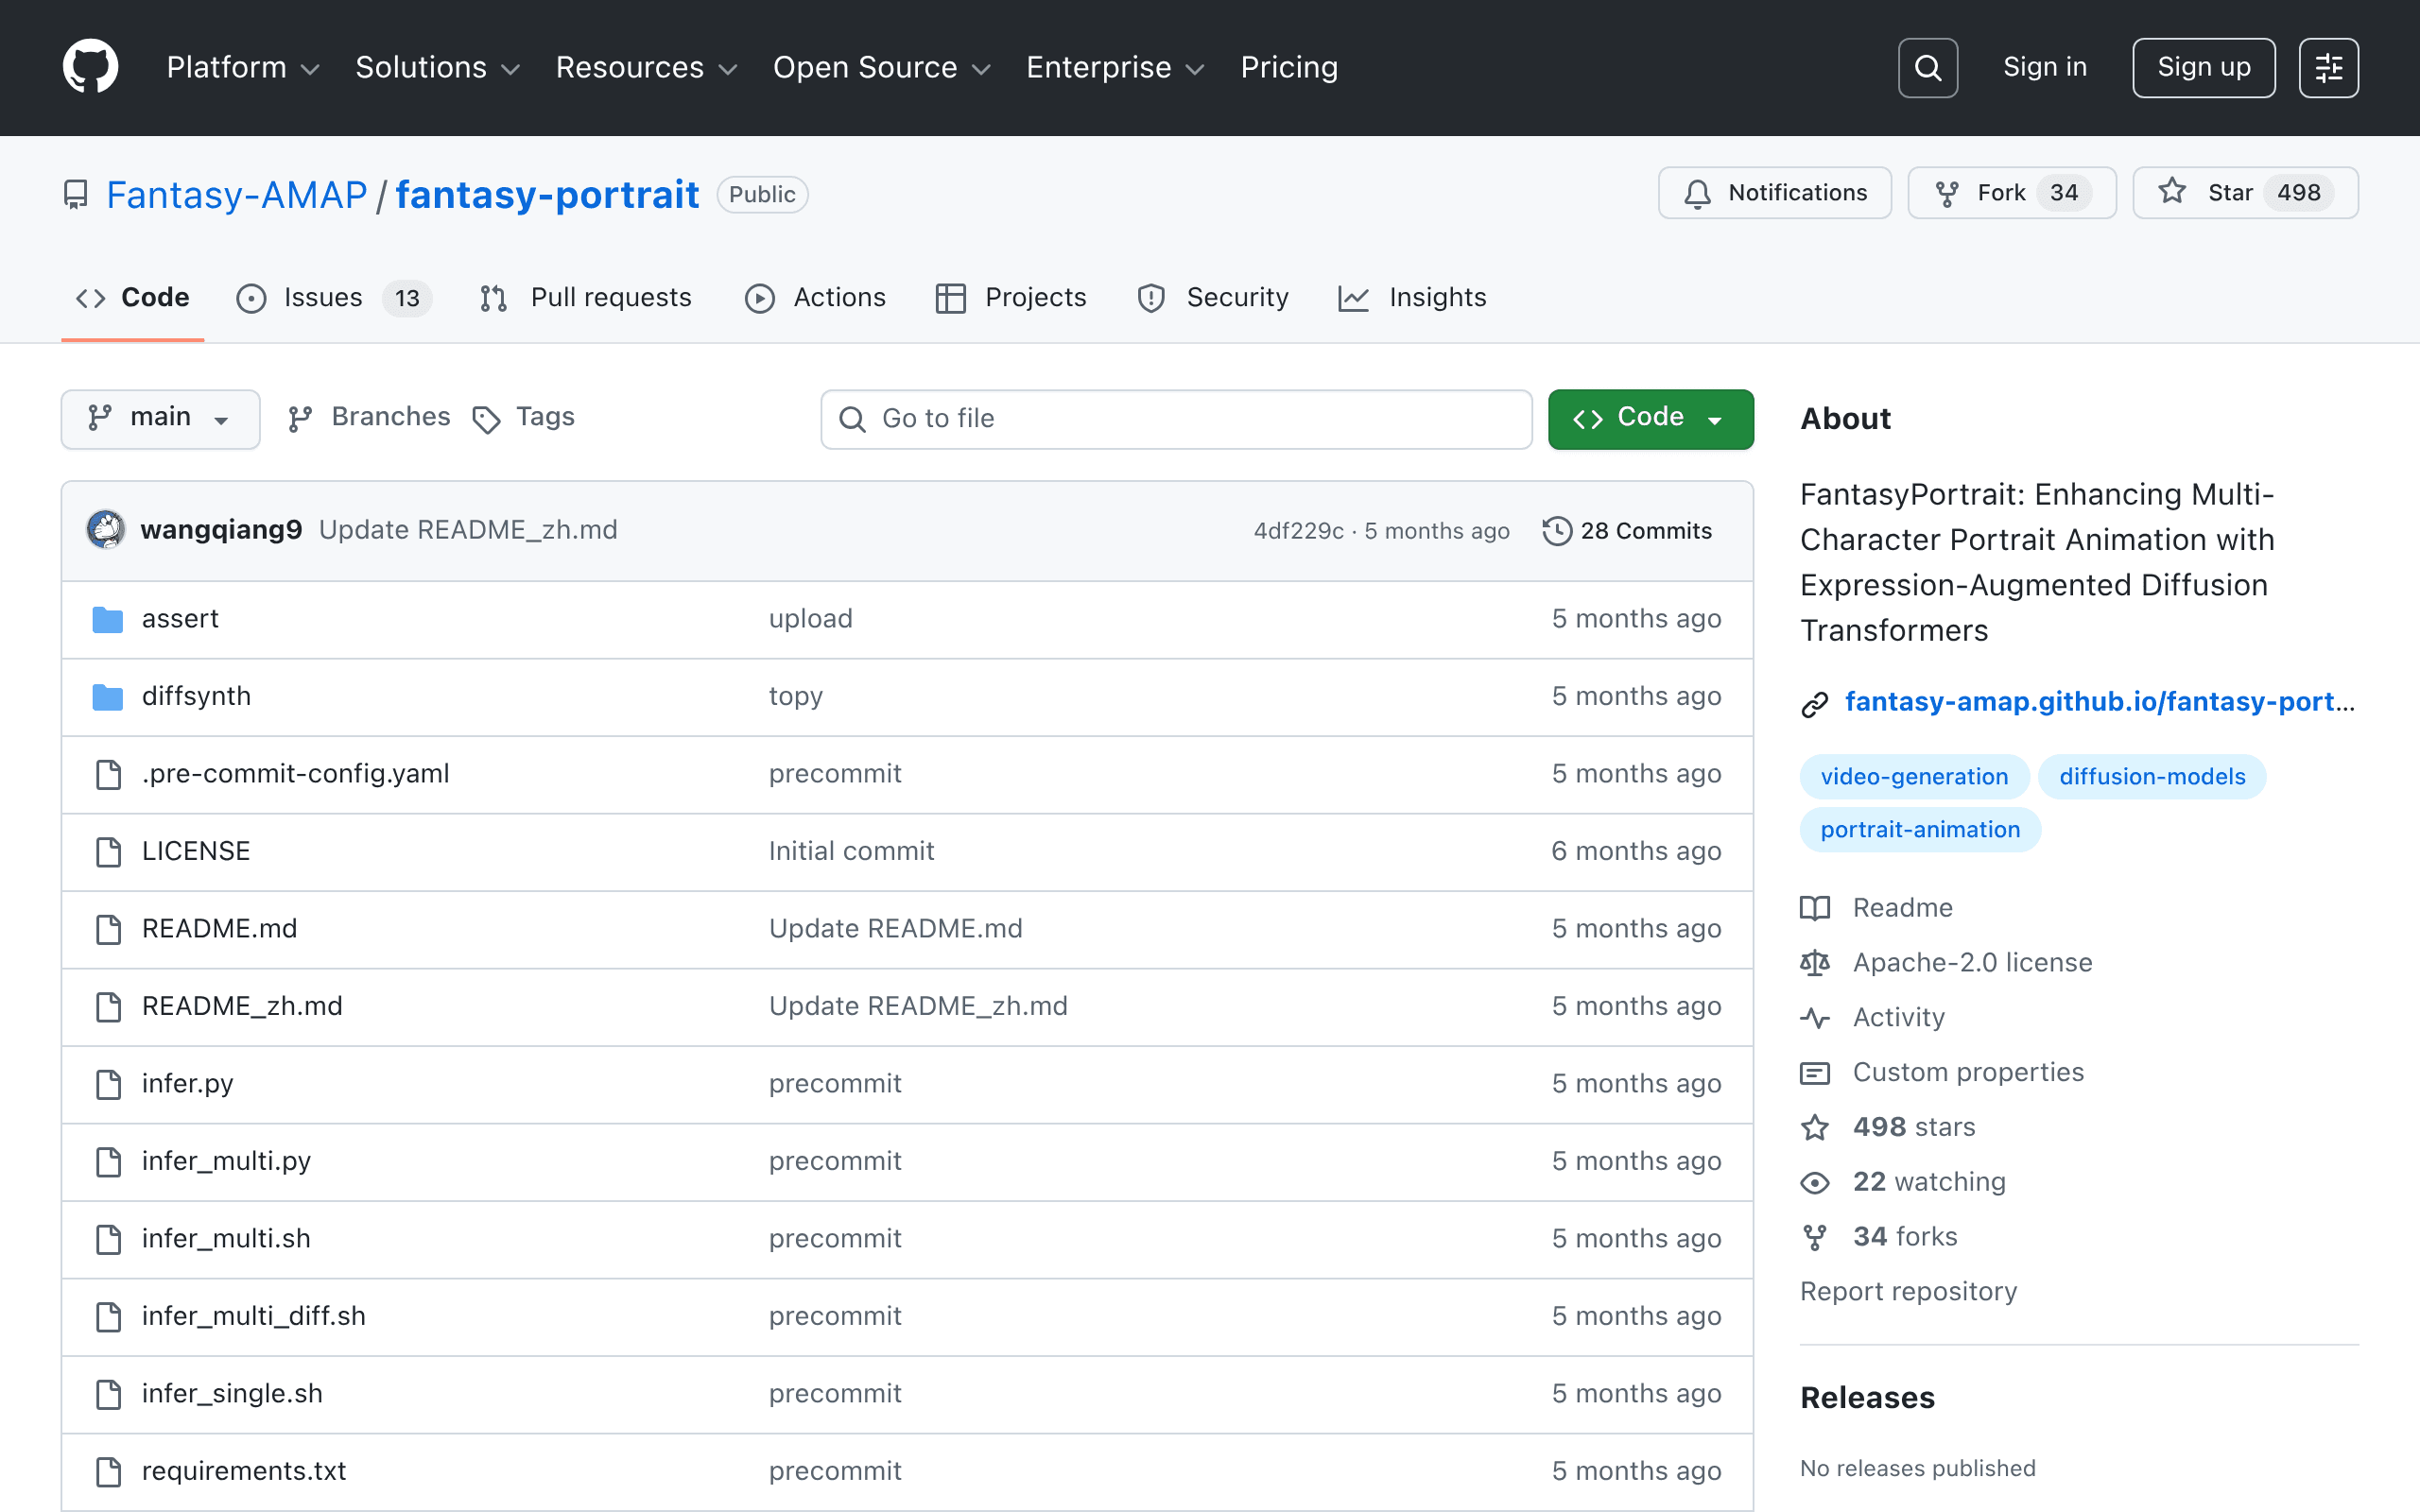Viewport: 2420px width, 1512px height.
Task: Select the Code tab
Action: point(132,298)
